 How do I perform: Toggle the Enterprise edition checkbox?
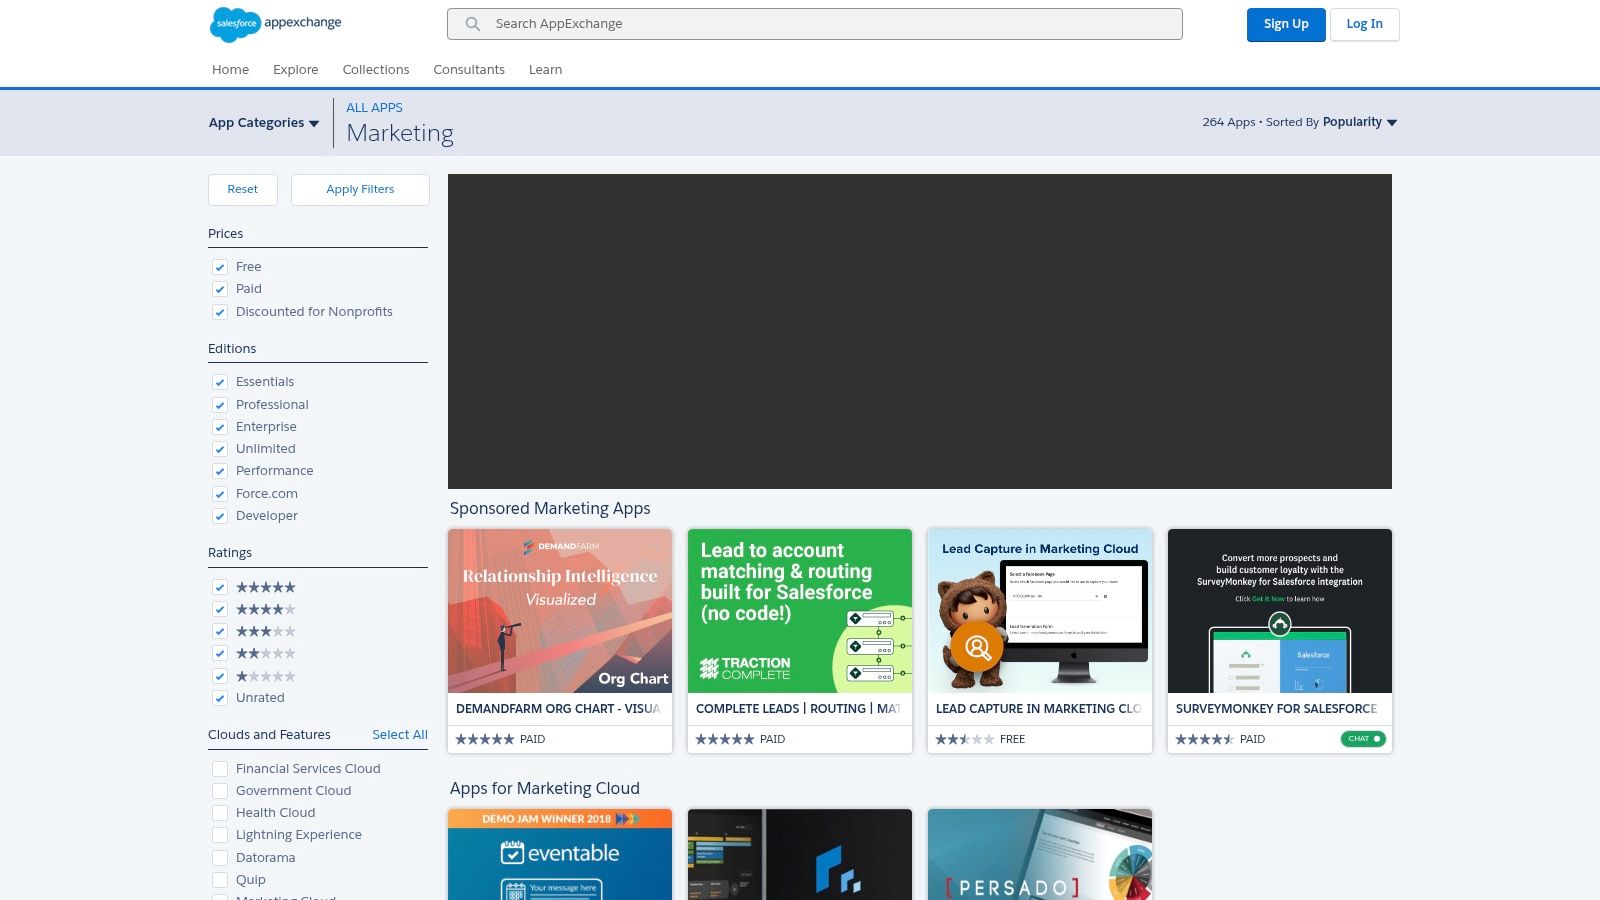(x=220, y=427)
